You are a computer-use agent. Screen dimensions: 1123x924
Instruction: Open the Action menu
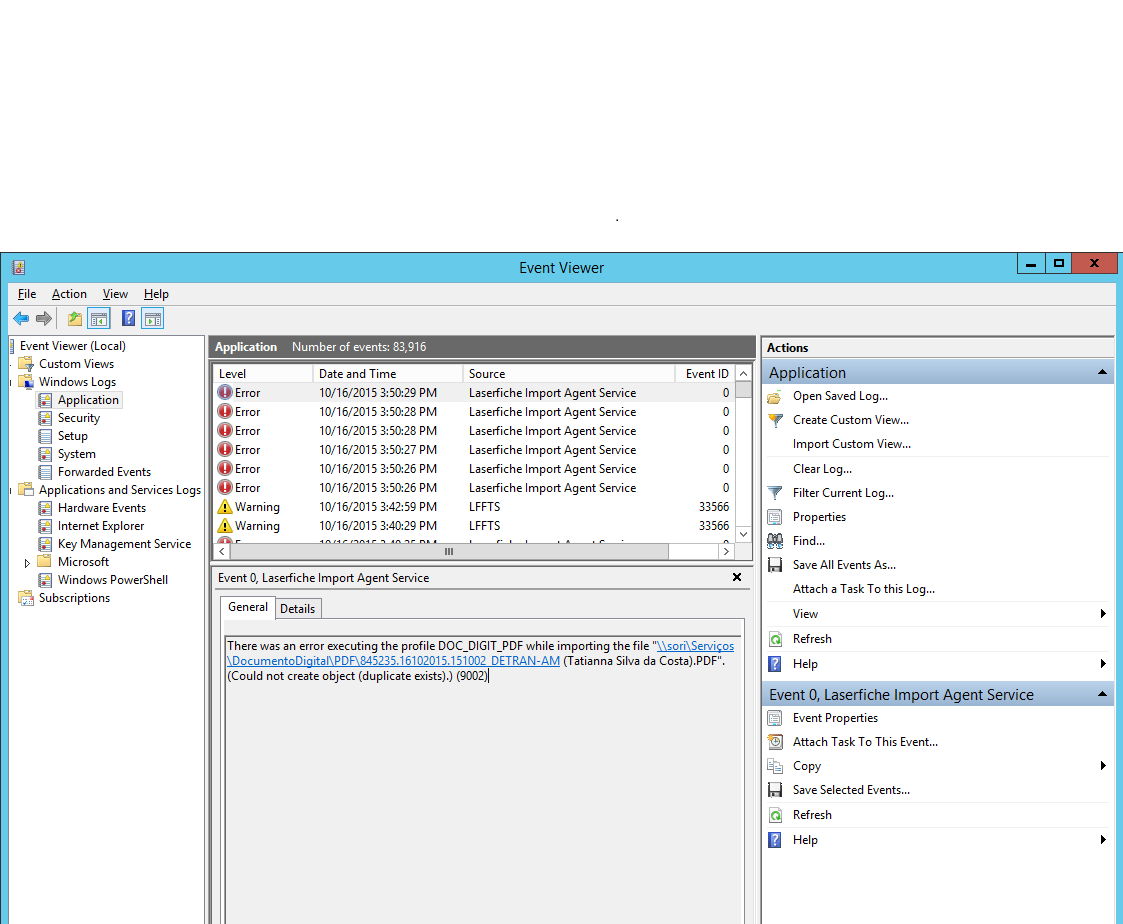pos(69,294)
